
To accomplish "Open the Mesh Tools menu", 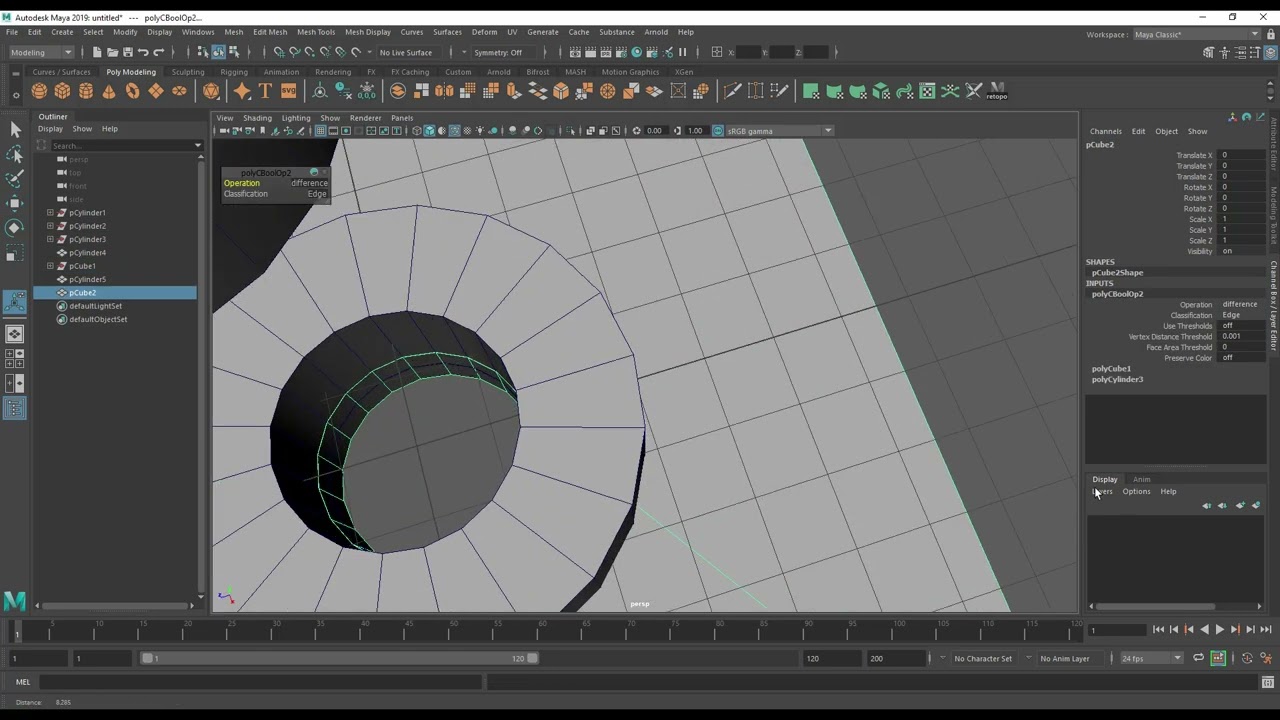I will pyautogui.click(x=316, y=32).
